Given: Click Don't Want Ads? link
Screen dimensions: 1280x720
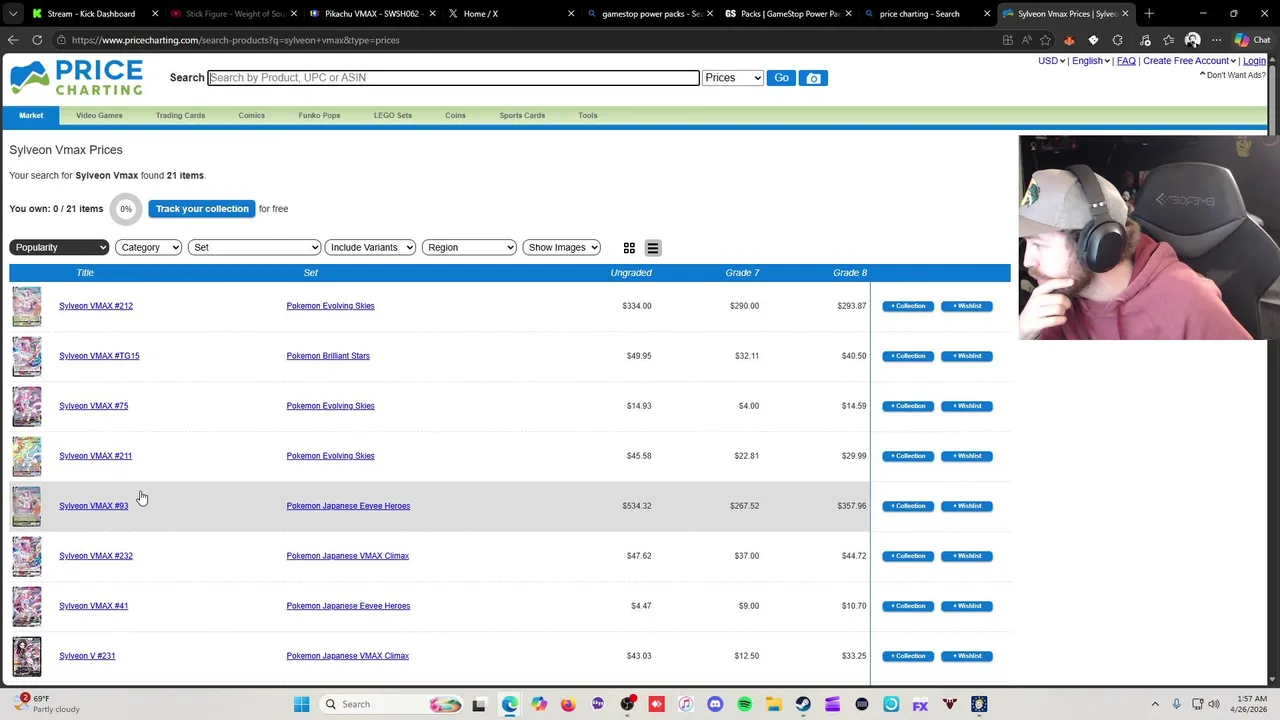Looking at the screenshot, I should click(1235, 76).
